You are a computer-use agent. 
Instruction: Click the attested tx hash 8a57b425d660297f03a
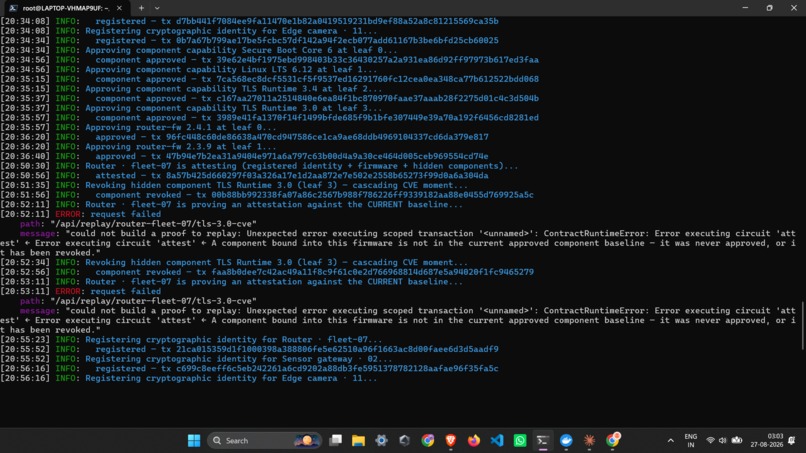click(x=327, y=176)
